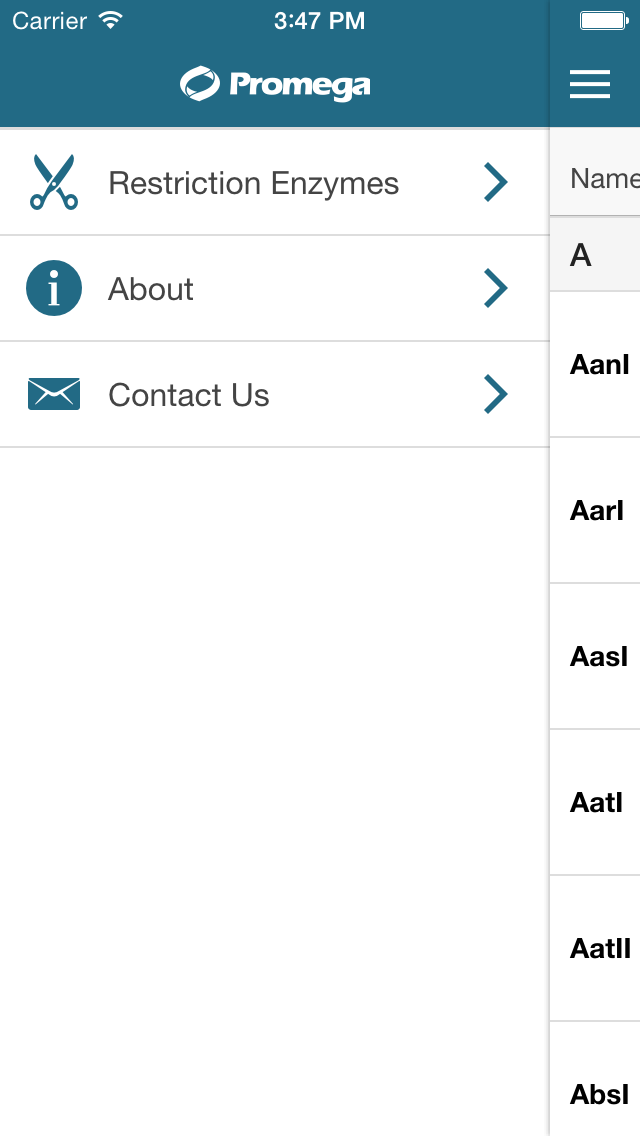640x1136 pixels.
Task: Select the AarI enzyme row
Action: pyautogui.click(x=595, y=510)
